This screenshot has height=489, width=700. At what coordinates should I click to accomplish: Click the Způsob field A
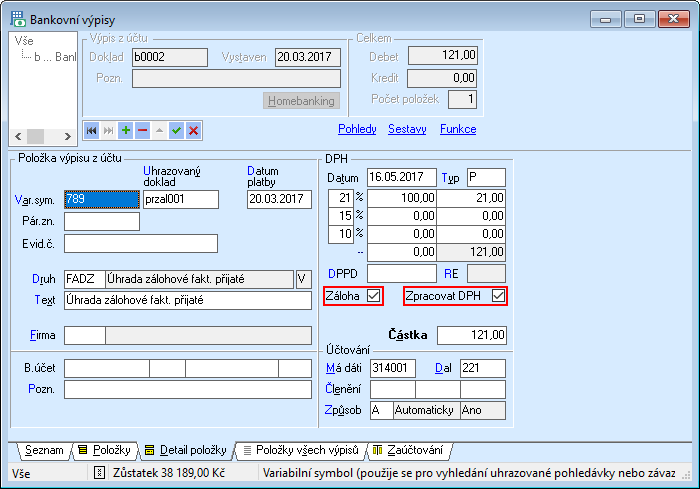tap(382, 410)
